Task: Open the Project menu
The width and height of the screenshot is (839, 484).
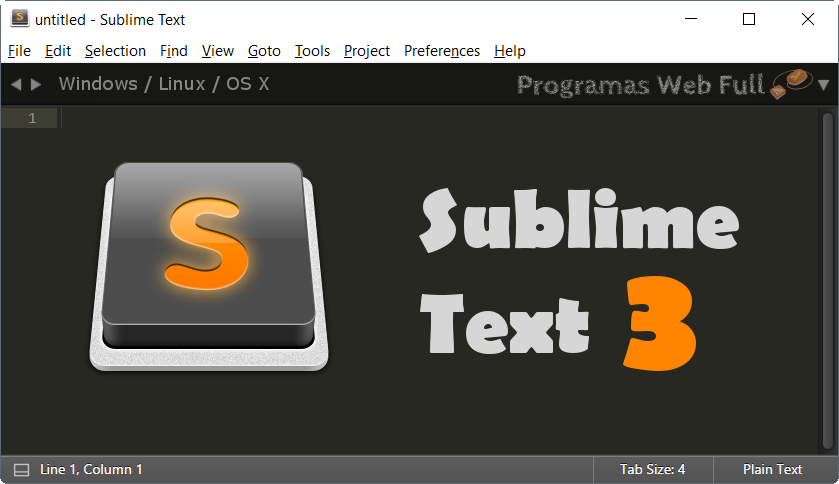Action: tap(367, 51)
